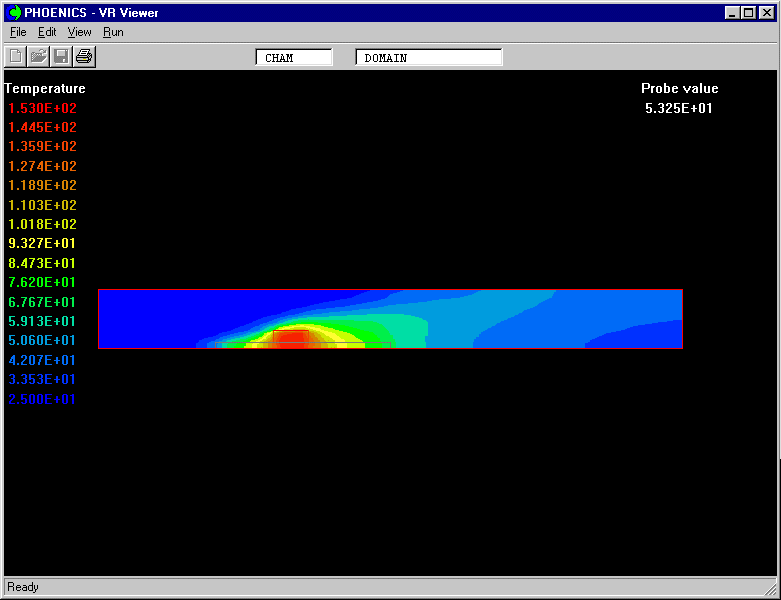Select the green 7.620E+01 legend value

click(x=42, y=283)
